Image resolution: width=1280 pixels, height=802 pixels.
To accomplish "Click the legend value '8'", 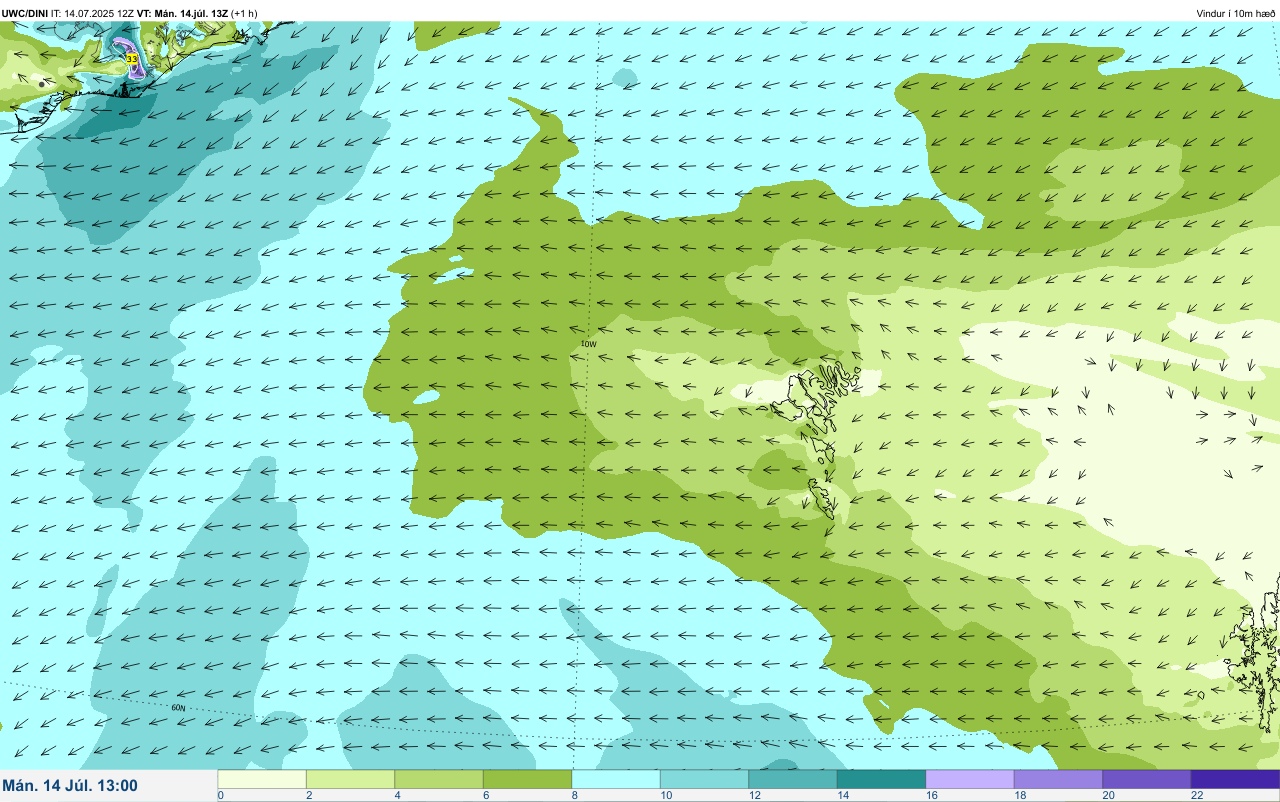I will point(573,795).
